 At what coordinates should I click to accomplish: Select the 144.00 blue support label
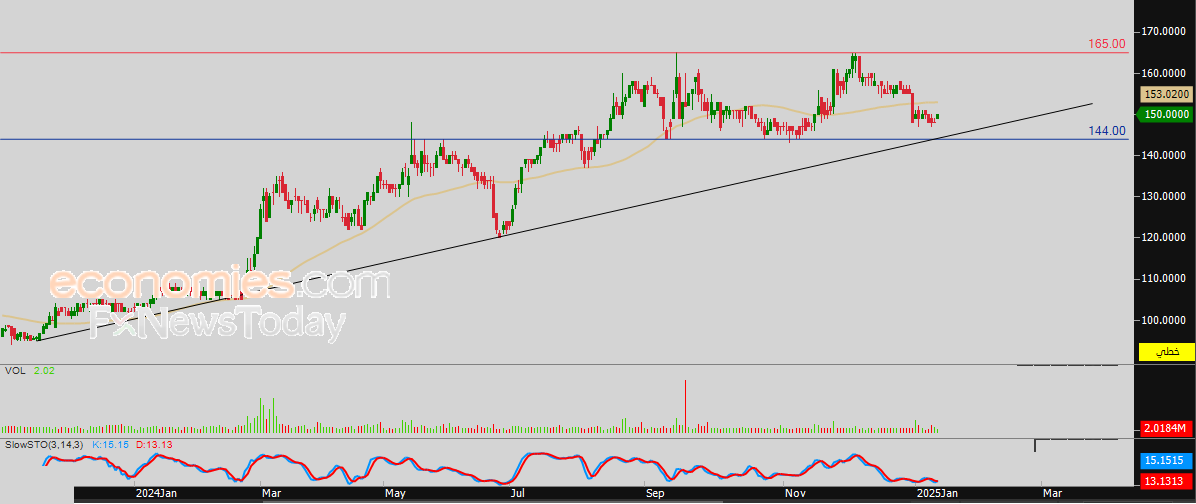point(1107,131)
